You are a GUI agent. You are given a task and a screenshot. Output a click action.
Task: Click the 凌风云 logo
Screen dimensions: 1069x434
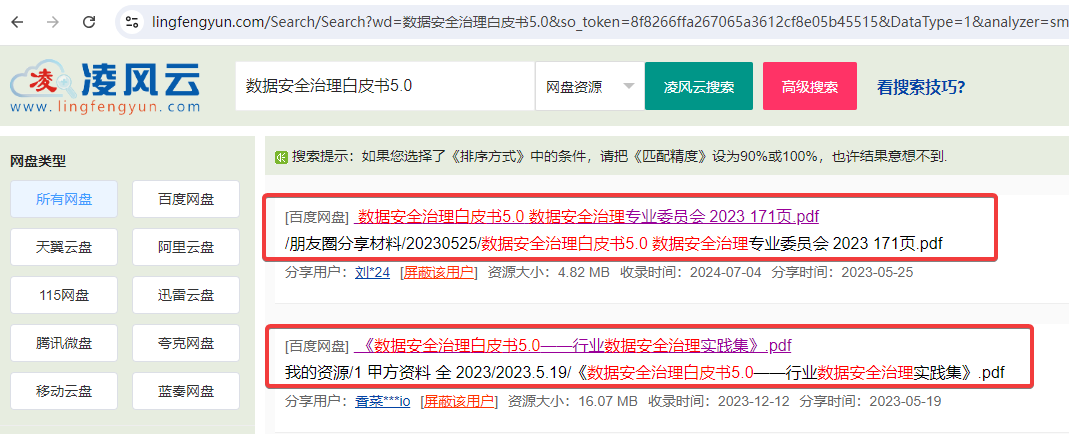[105, 86]
